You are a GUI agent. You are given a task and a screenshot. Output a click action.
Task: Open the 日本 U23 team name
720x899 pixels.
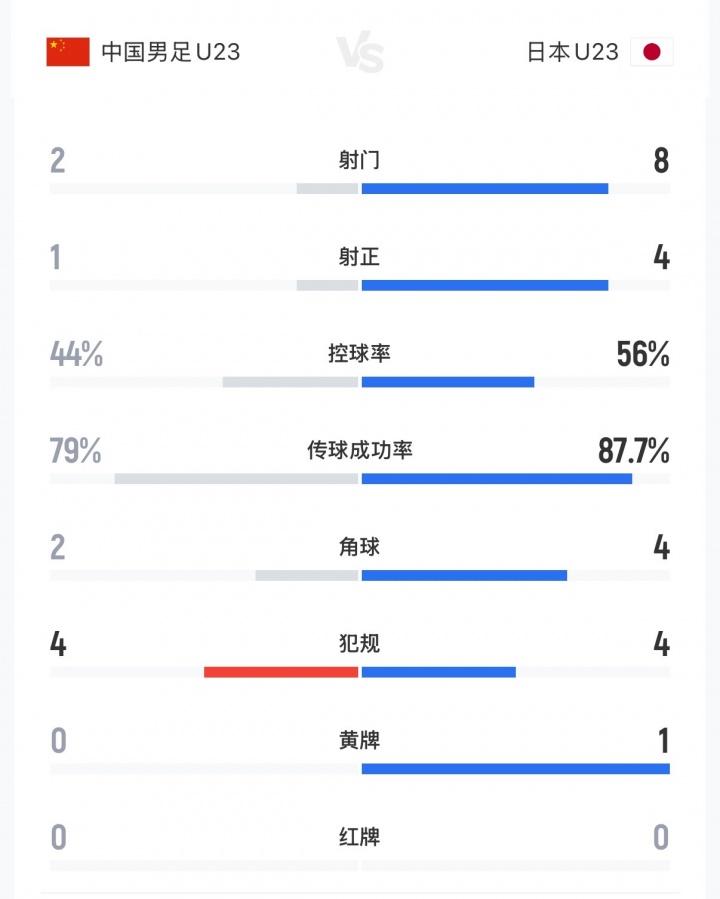click(x=573, y=52)
